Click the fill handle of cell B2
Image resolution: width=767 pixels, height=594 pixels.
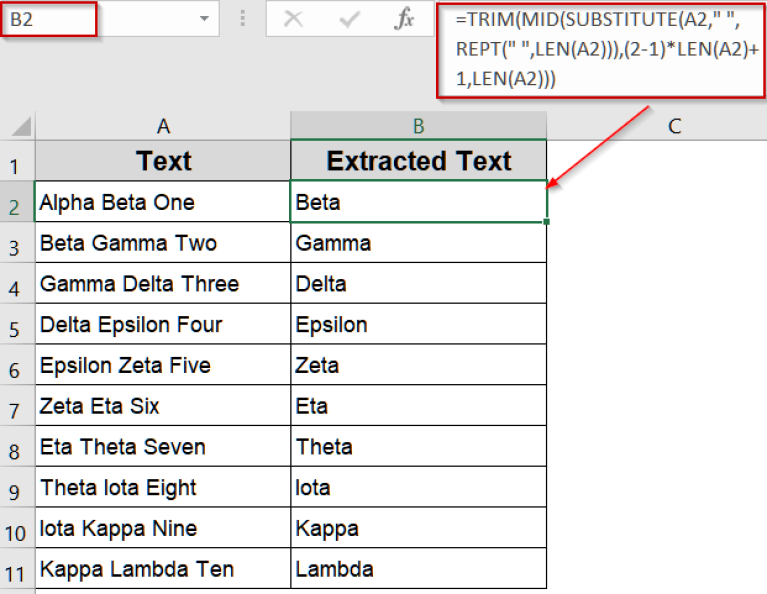(x=547, y=222)
